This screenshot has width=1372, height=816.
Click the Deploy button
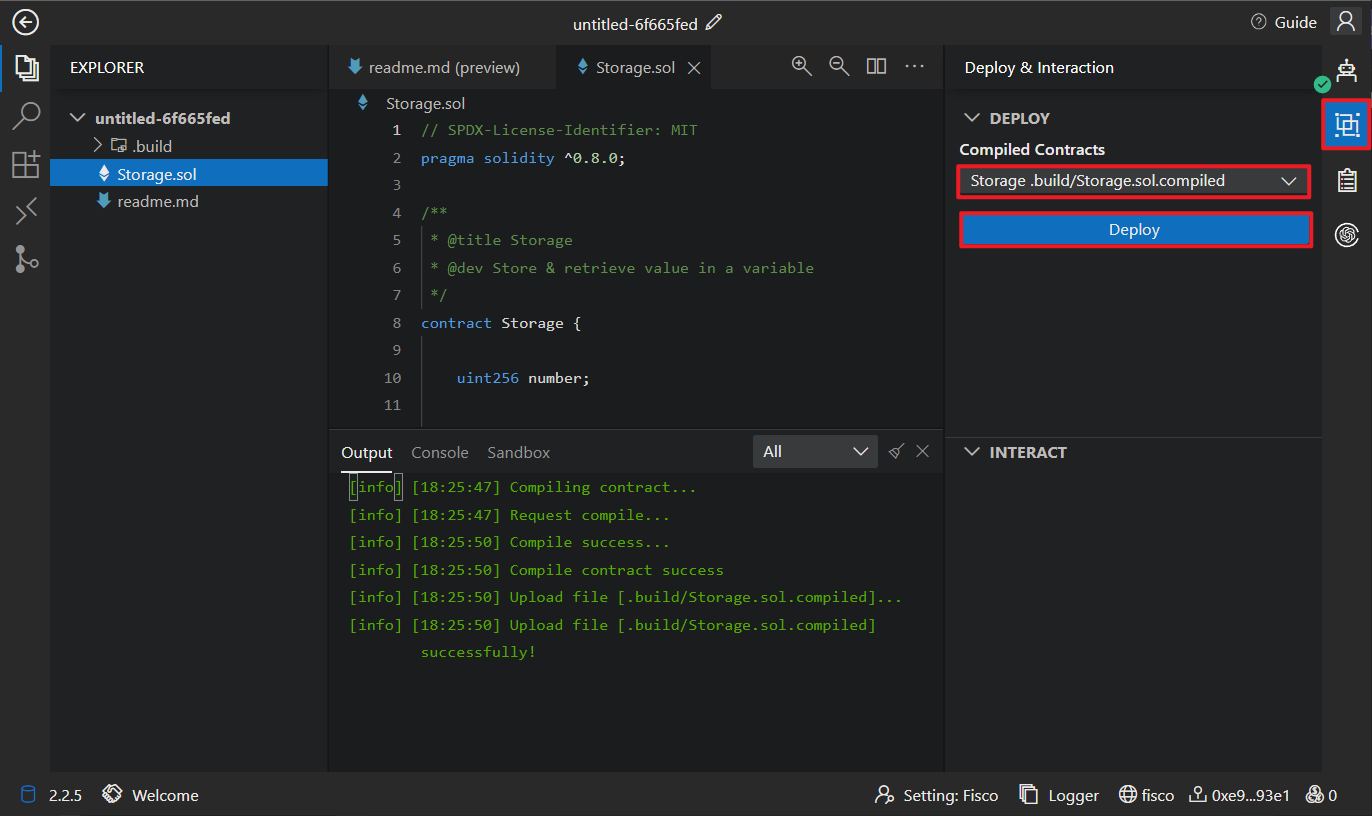point(1134,230)
